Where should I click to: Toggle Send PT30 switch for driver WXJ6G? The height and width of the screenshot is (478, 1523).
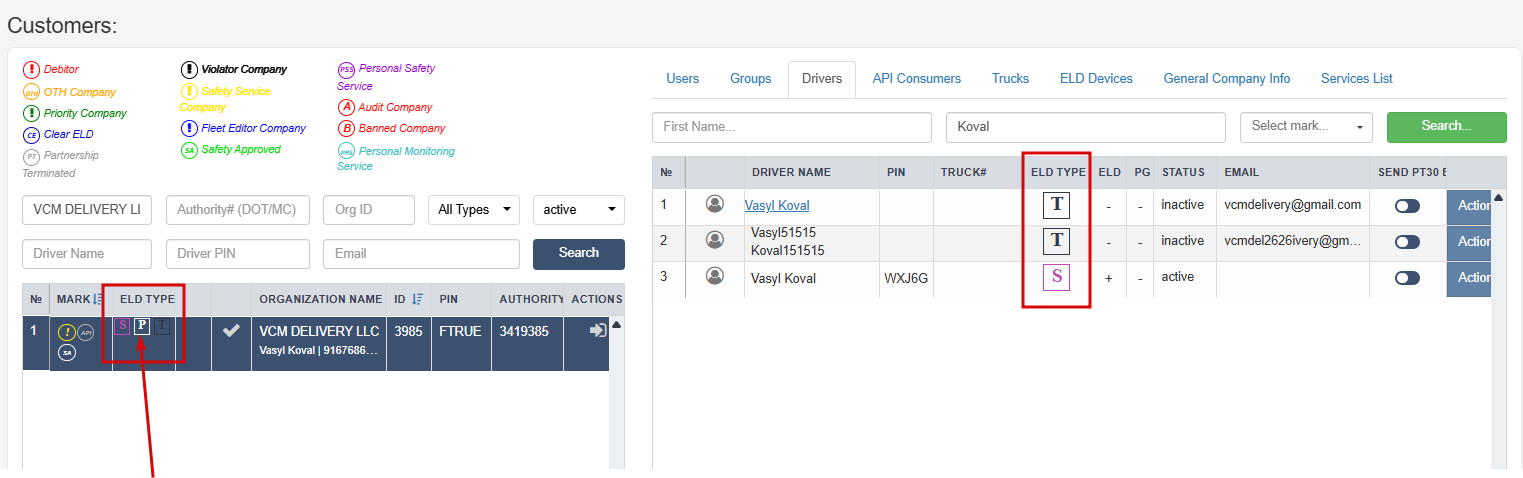1407,278
